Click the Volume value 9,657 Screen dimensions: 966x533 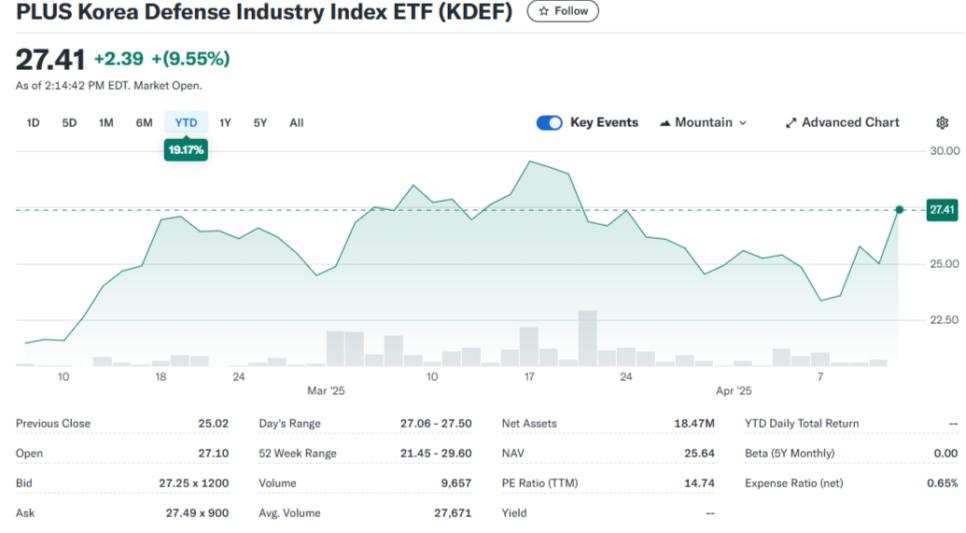click(x=456, y=483)
